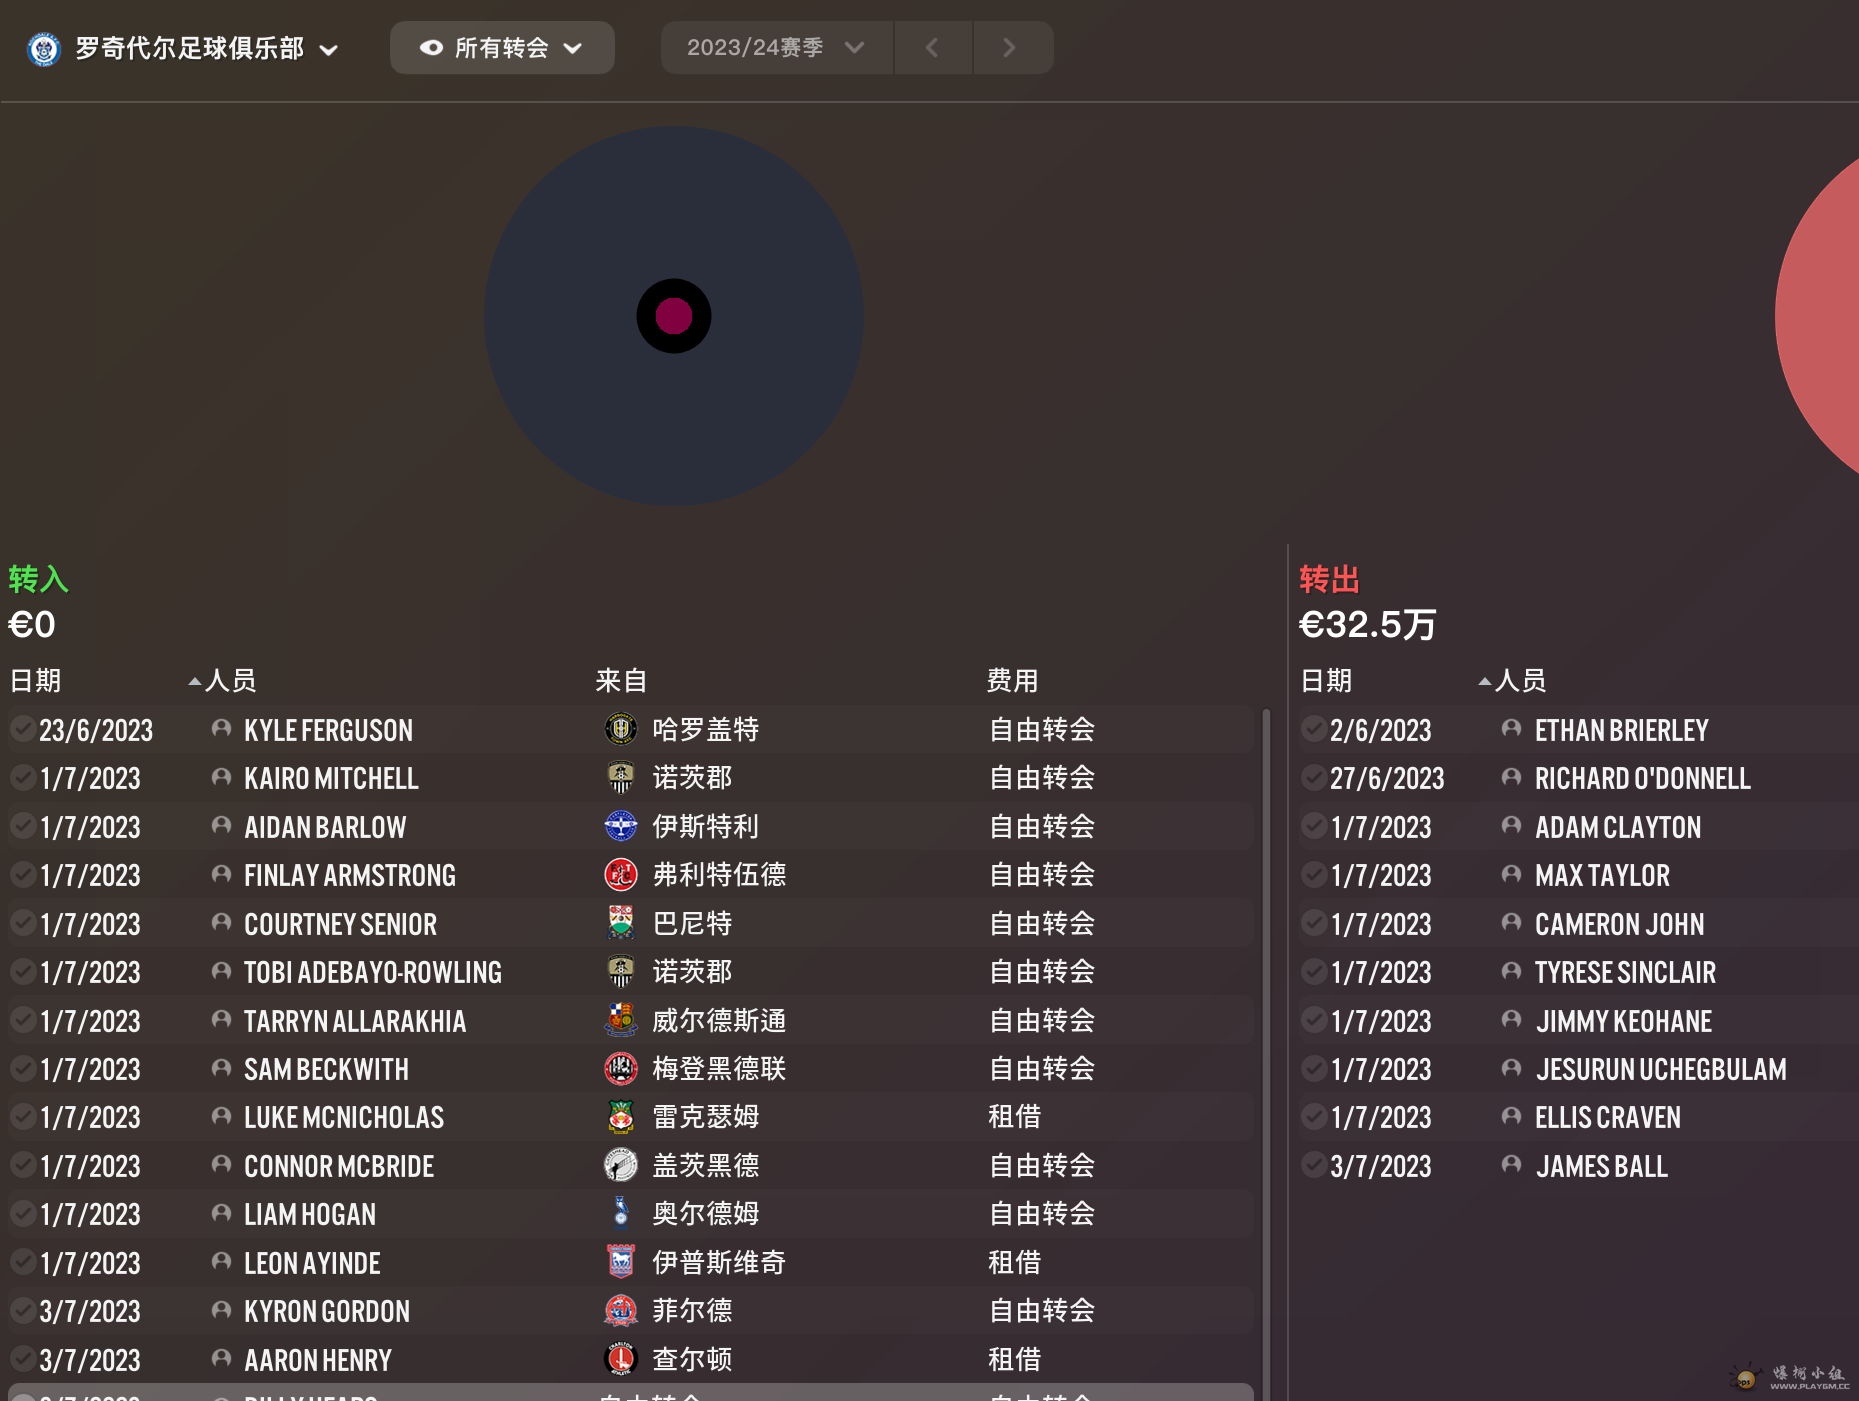Image resolution: width=1859 pixels, height=1401 pixels.
Task: Sort incoming transfers by 人员 column
Action: [230, 681]
